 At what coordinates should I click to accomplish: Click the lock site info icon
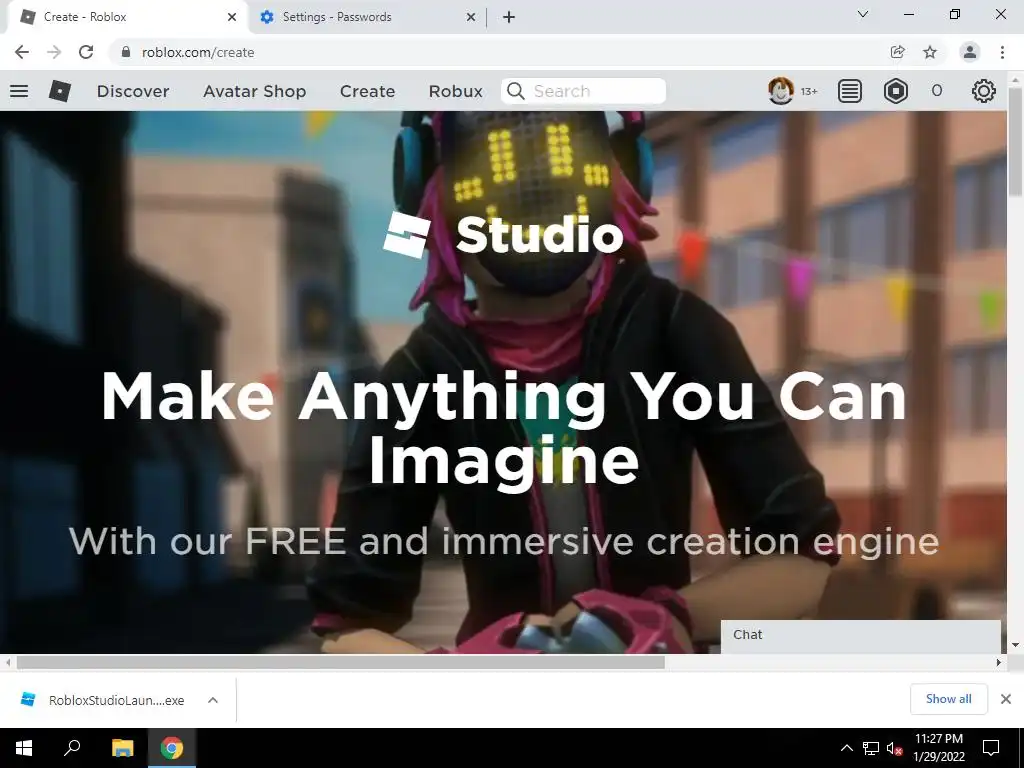pos(125,52)
